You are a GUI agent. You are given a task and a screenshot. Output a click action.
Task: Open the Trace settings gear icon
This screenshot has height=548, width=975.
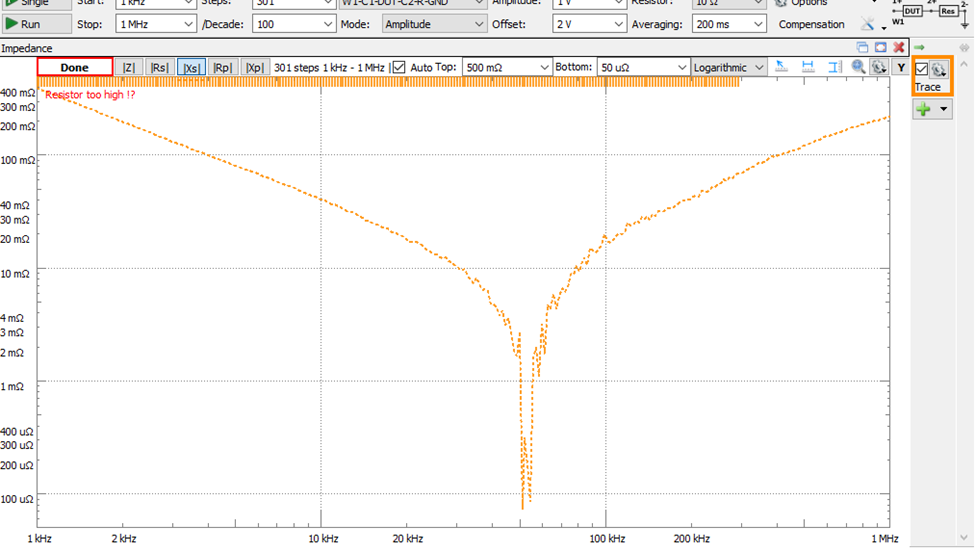tap(939, 70)
